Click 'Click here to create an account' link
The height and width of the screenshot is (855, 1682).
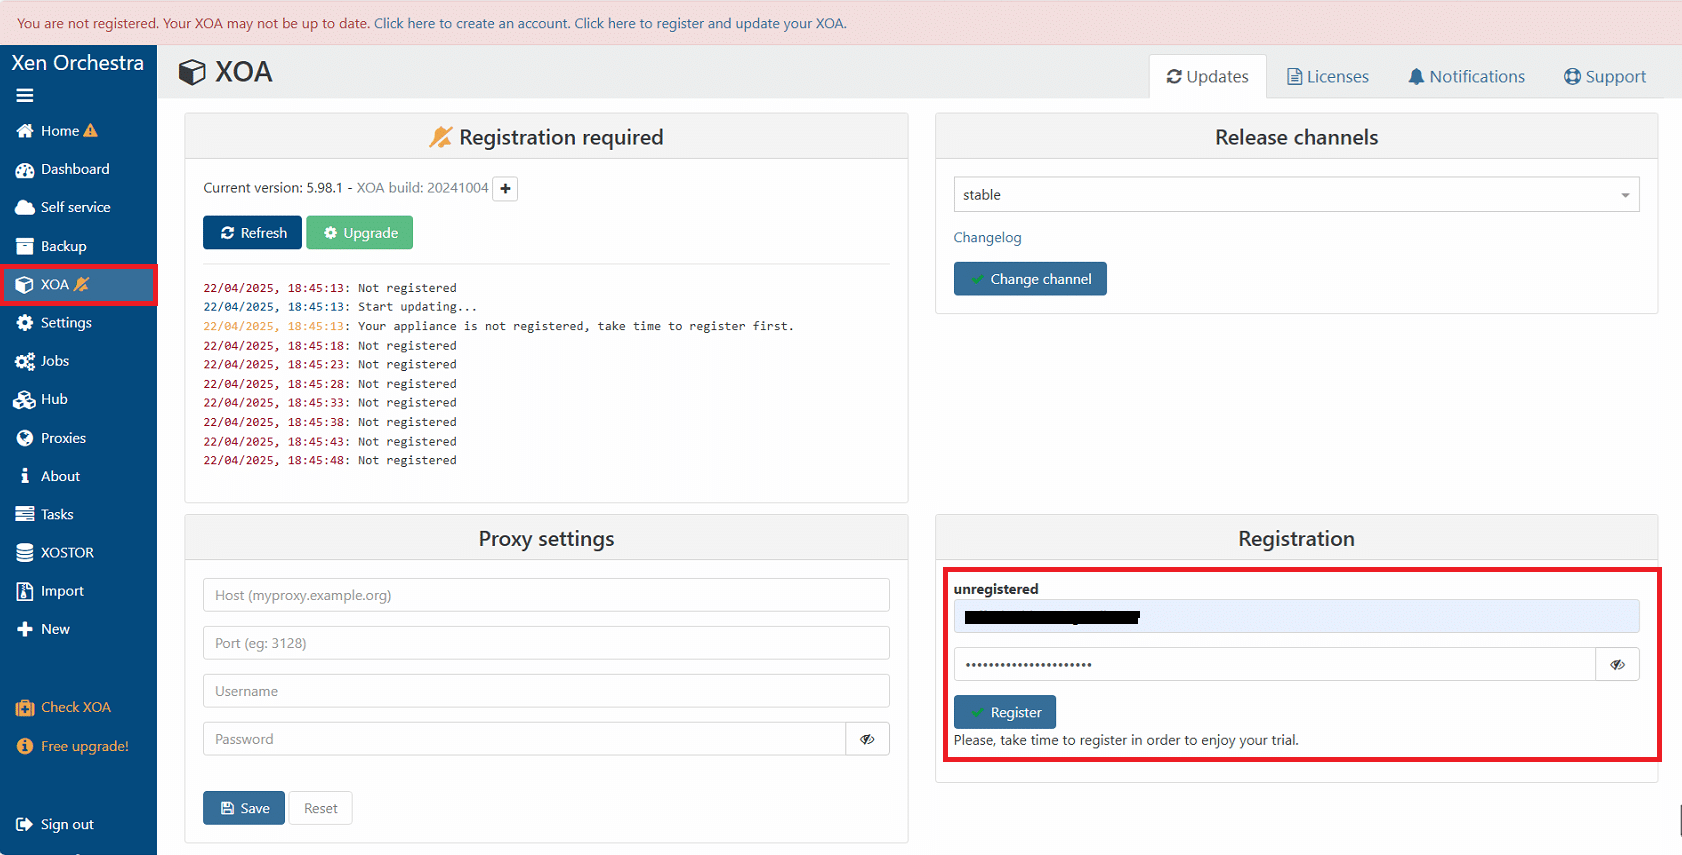click(472, 23)
